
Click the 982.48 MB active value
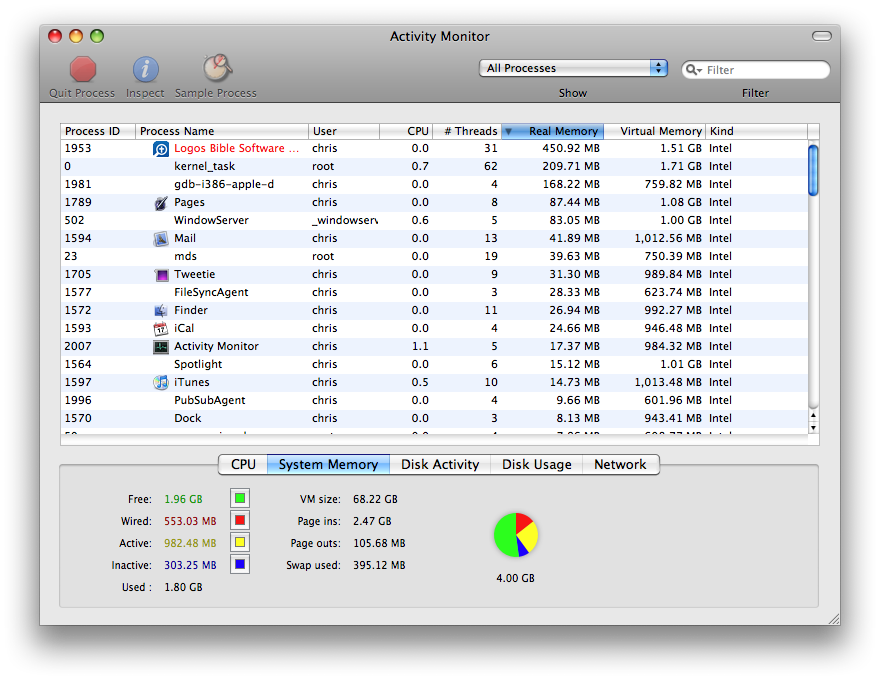190,543
